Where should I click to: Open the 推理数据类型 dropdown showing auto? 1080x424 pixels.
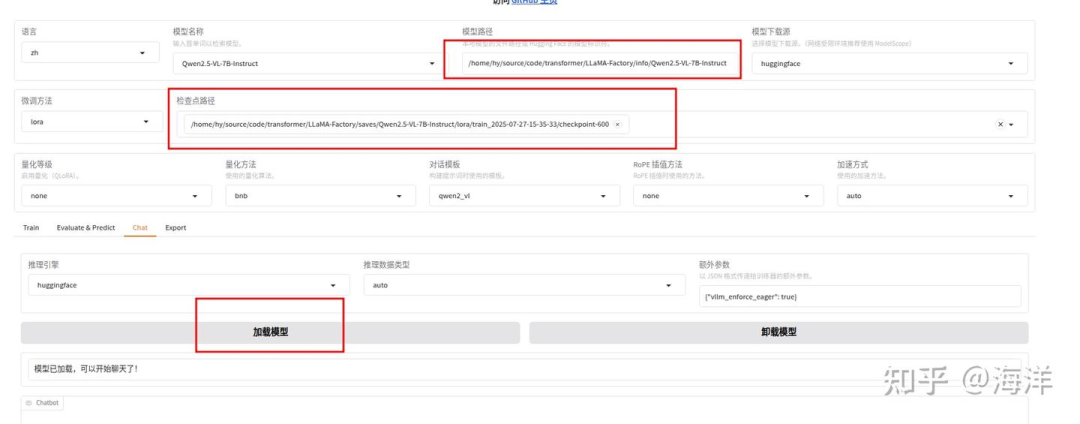(524, 285)
